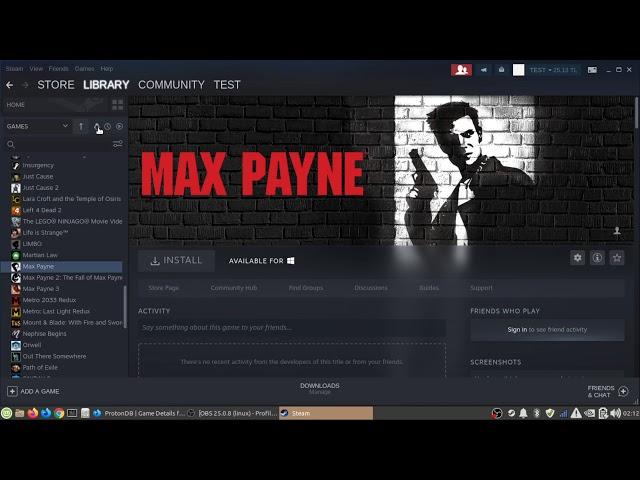The width and height of the screenshot is (640, 480).
Task: Go to the STORE tab
Action: (56, 85)
